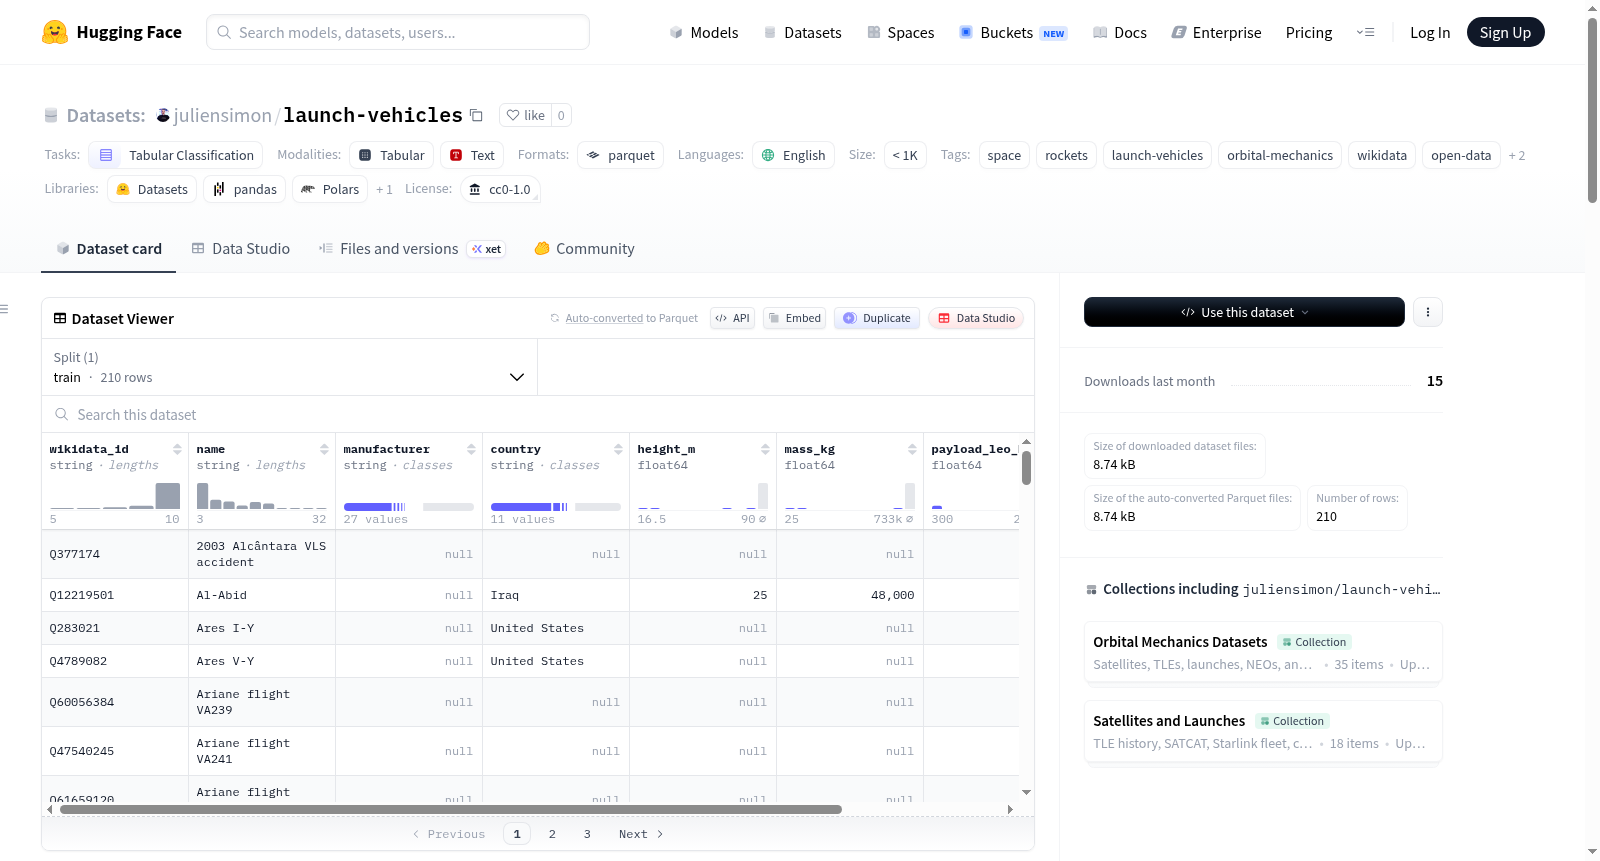Click the Duplicate button
Image resolution: width=1600 pixels, height=861 pixels.
point(877,318)
